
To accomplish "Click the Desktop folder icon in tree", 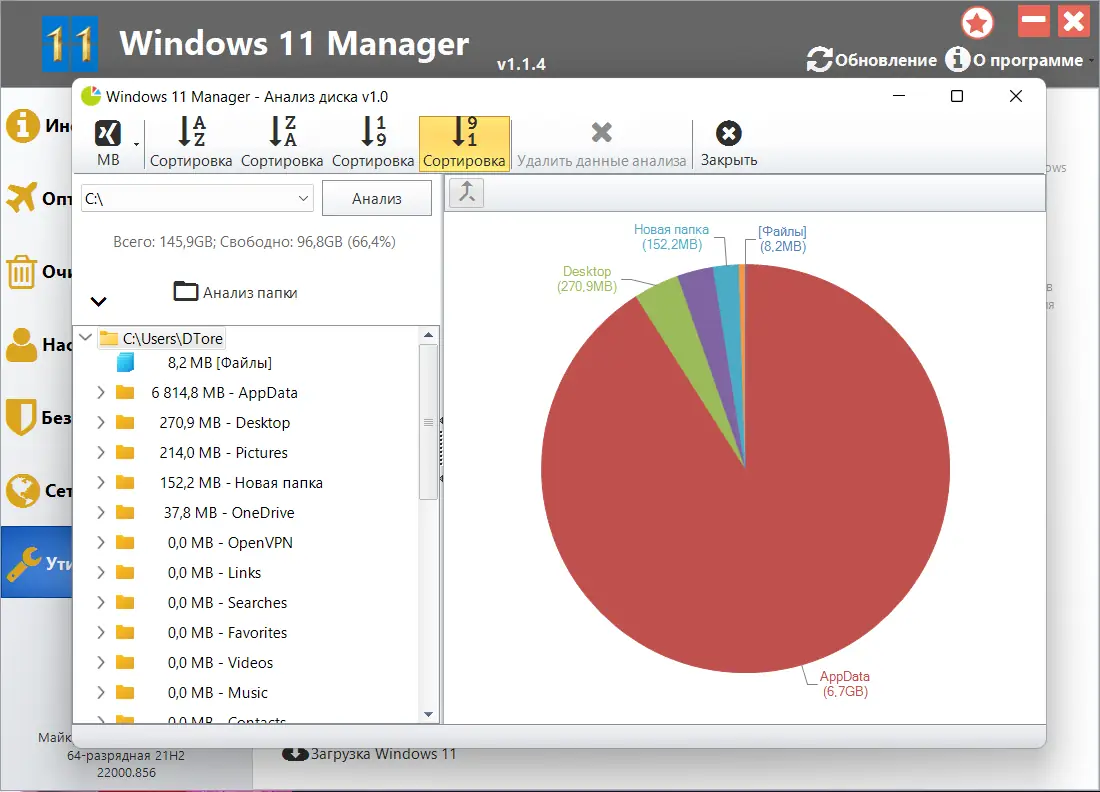I will (125, 422).
